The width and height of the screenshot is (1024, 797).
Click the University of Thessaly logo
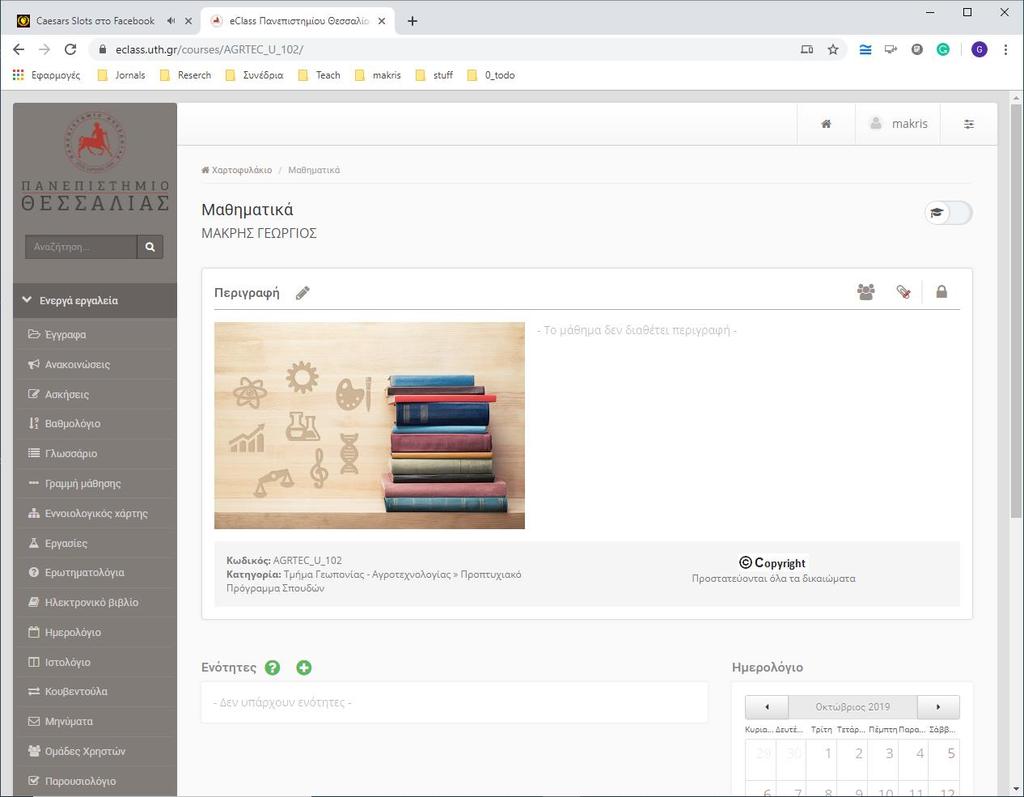point(95,161)
